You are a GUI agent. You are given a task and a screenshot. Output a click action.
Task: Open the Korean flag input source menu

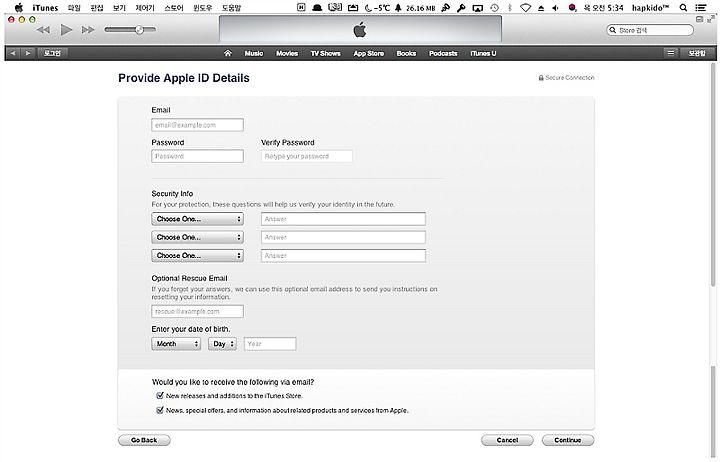[x=572, y=8]
